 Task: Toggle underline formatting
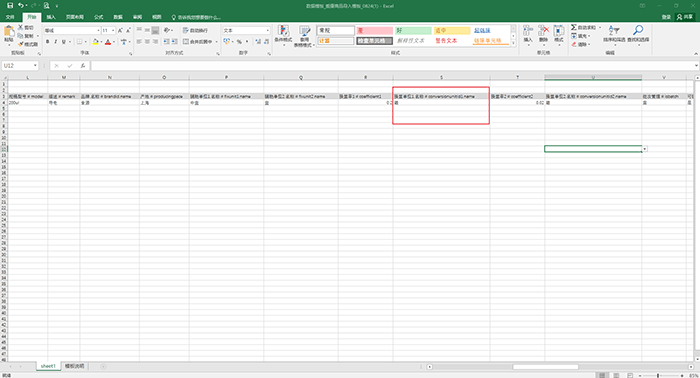point(63,42)
